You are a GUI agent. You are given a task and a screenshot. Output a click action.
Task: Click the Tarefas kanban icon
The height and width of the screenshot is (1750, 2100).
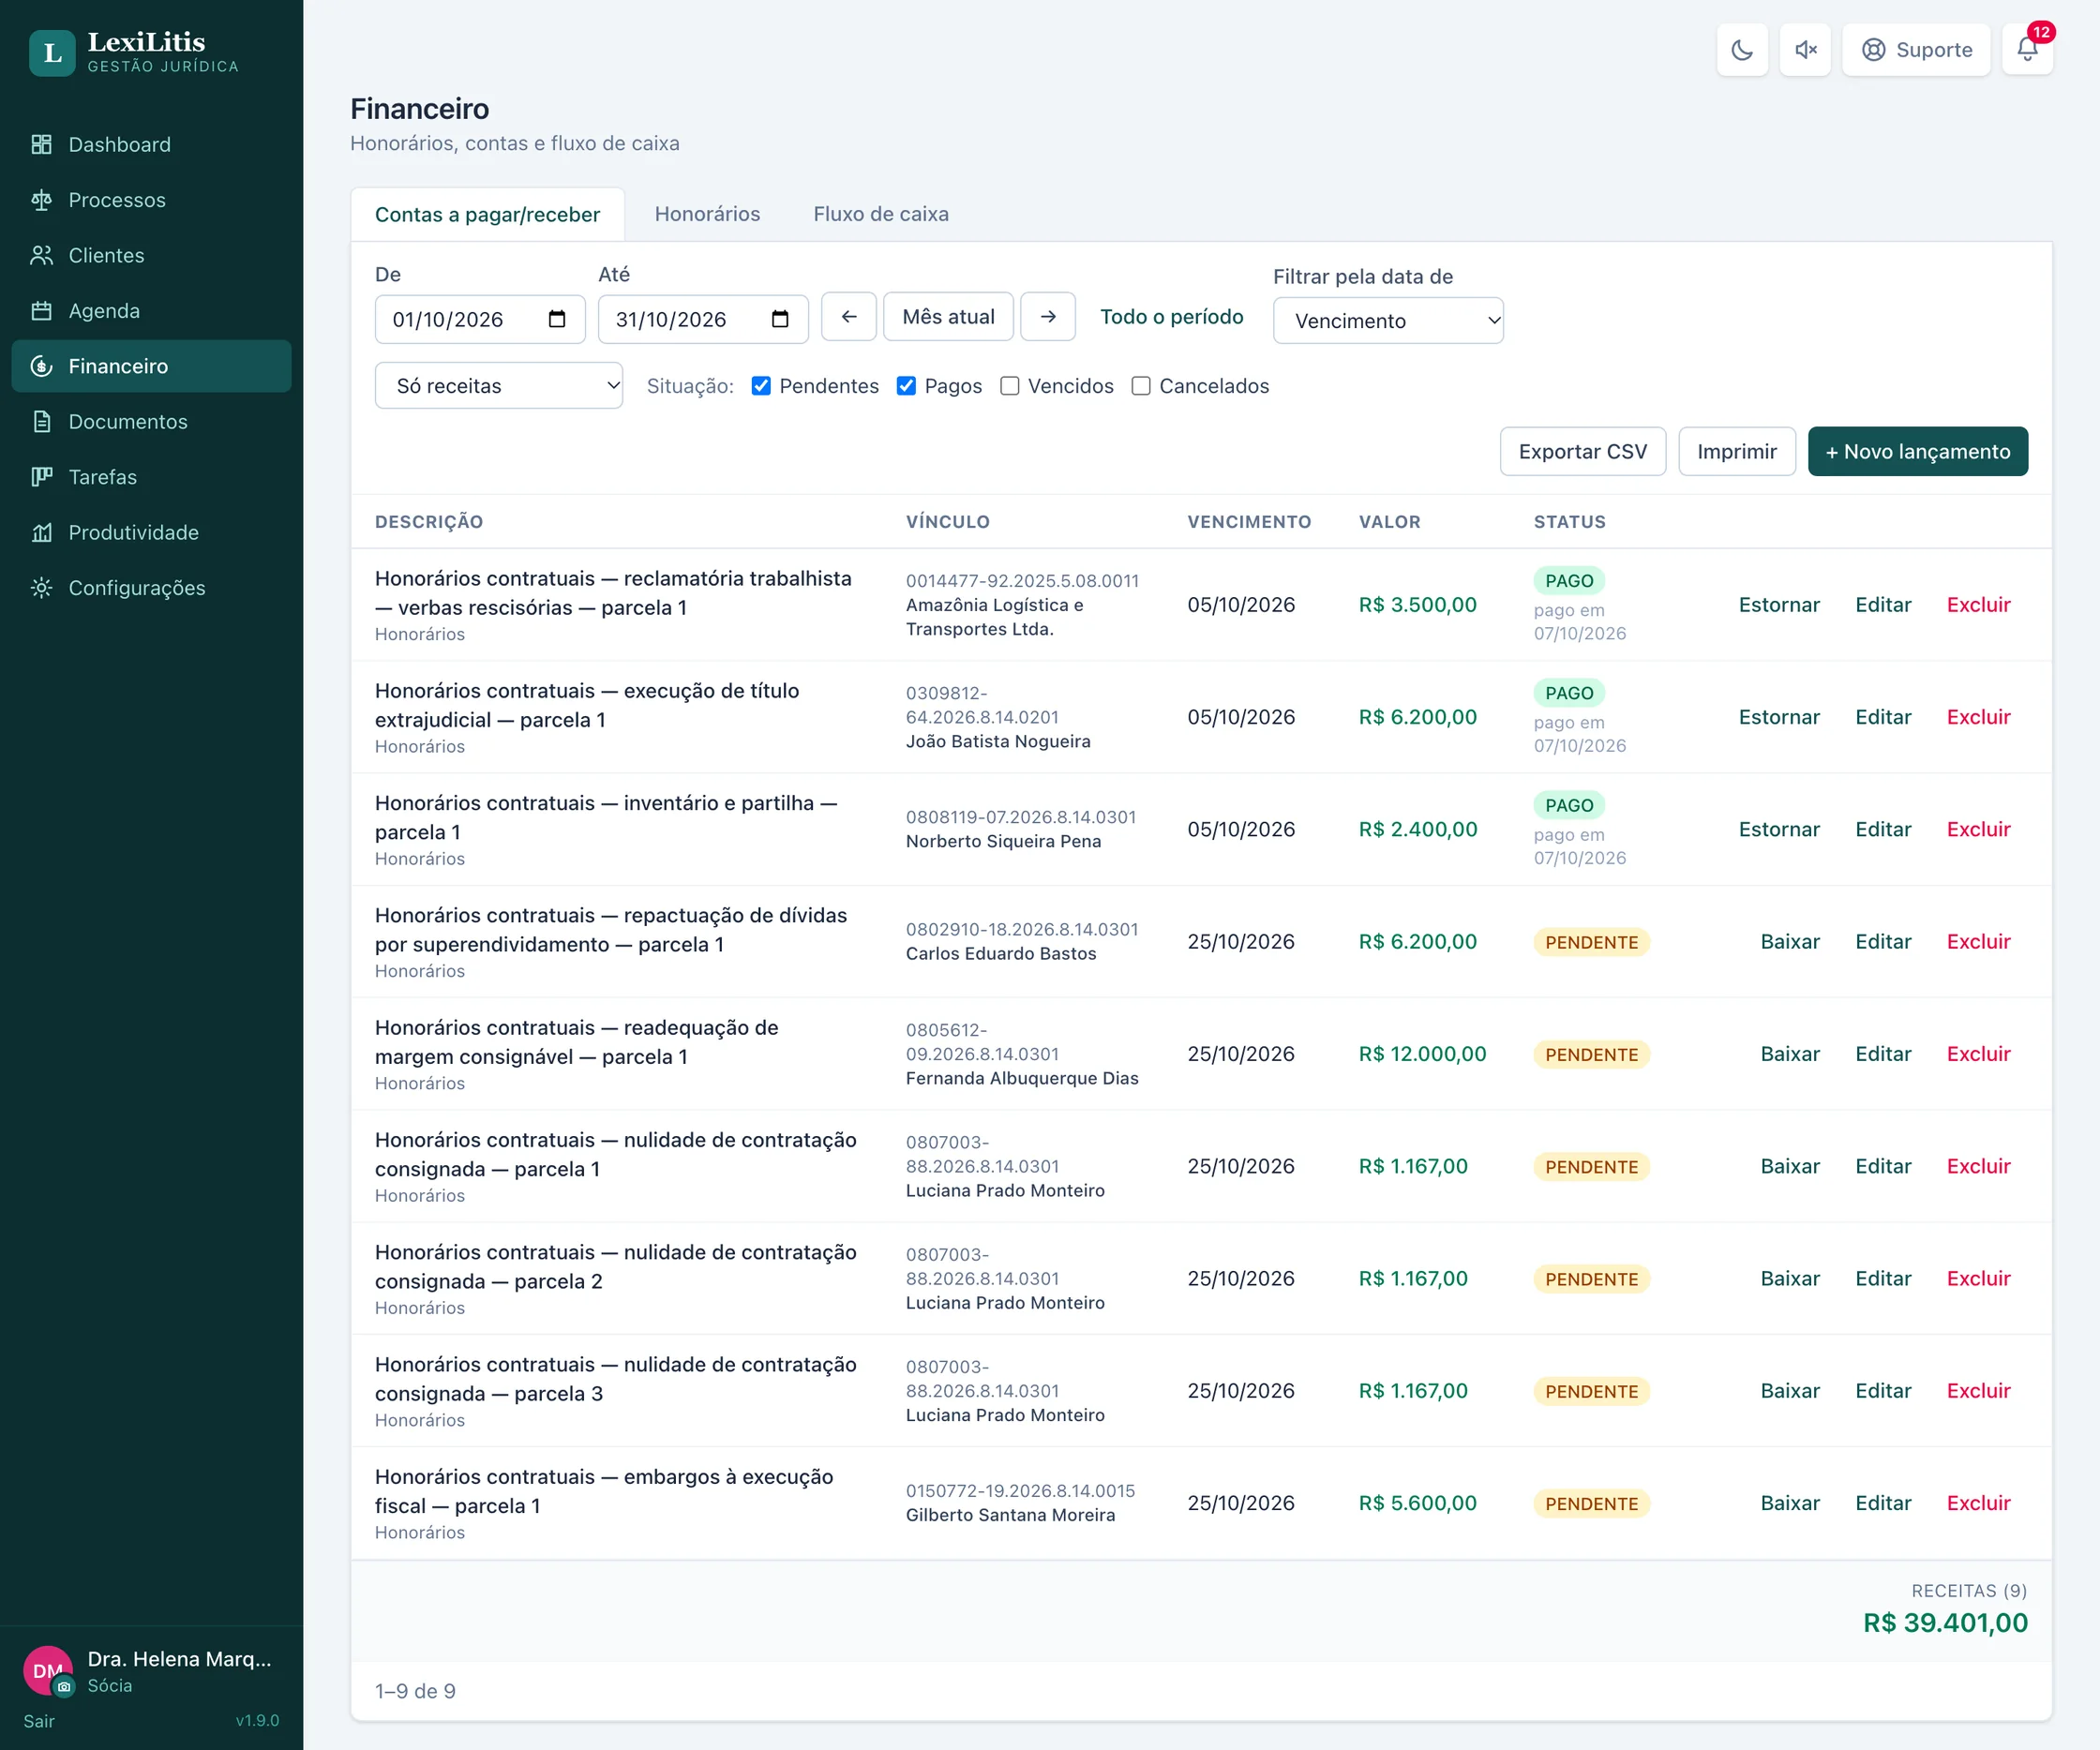point(41,477)
